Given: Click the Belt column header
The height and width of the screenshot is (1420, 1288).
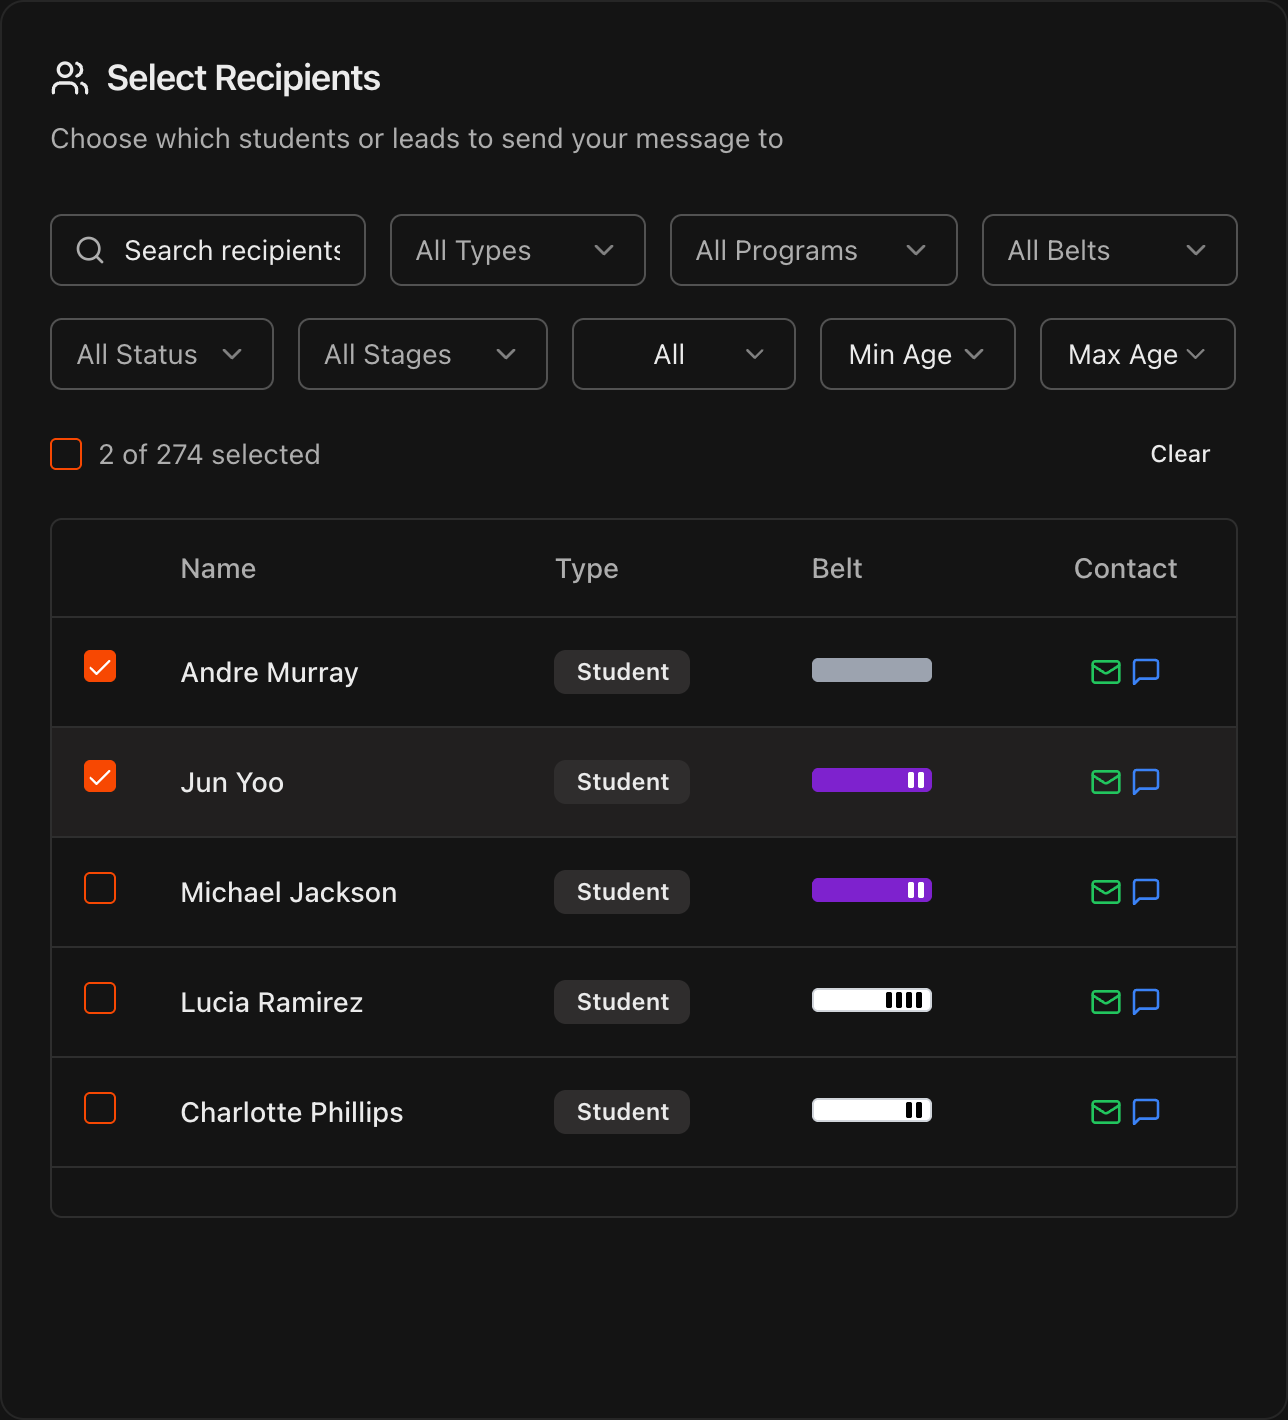Looking at the screenshot, I should tap(837, 568).
